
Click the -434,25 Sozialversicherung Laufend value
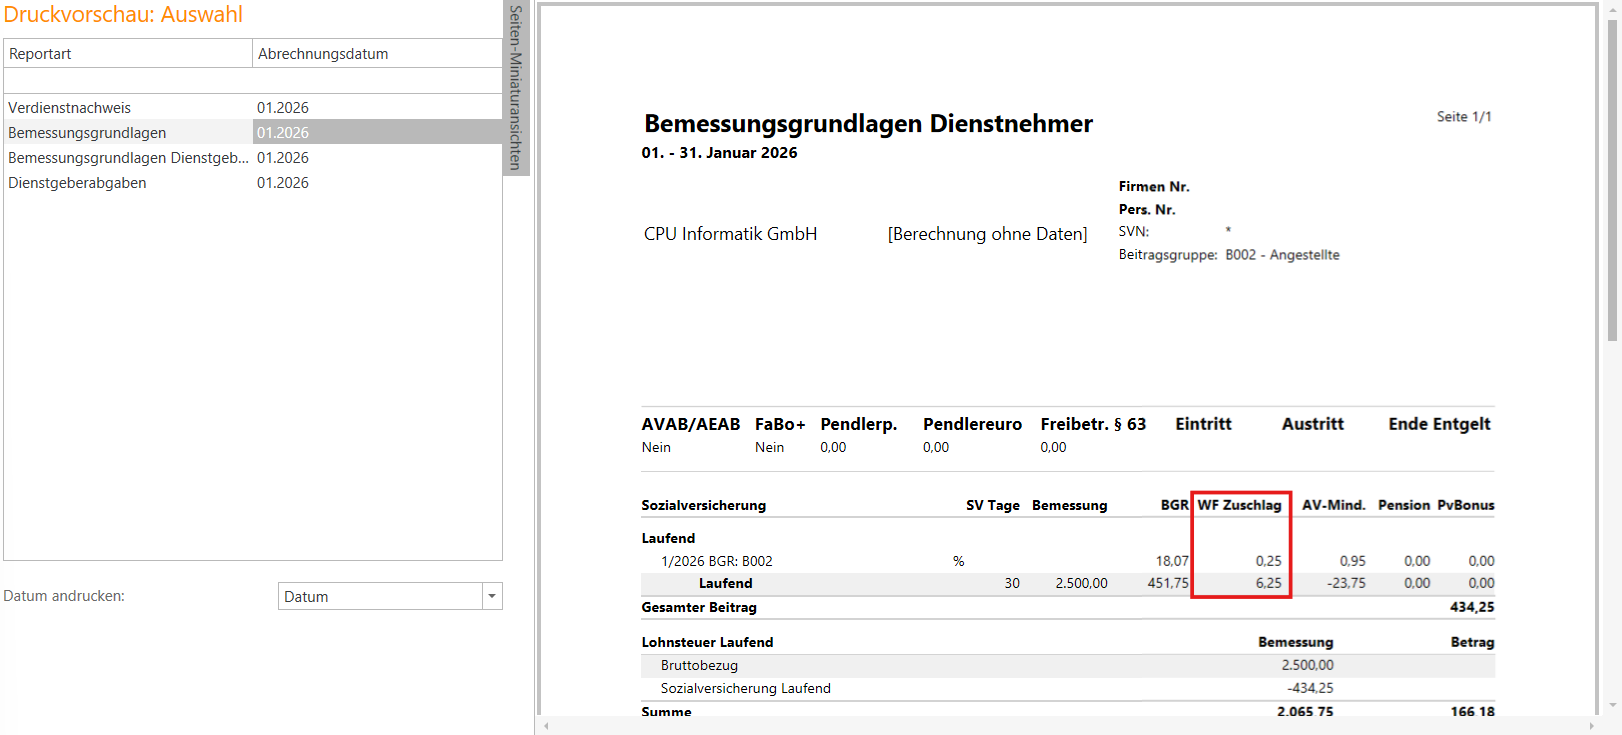point(1310,688)
